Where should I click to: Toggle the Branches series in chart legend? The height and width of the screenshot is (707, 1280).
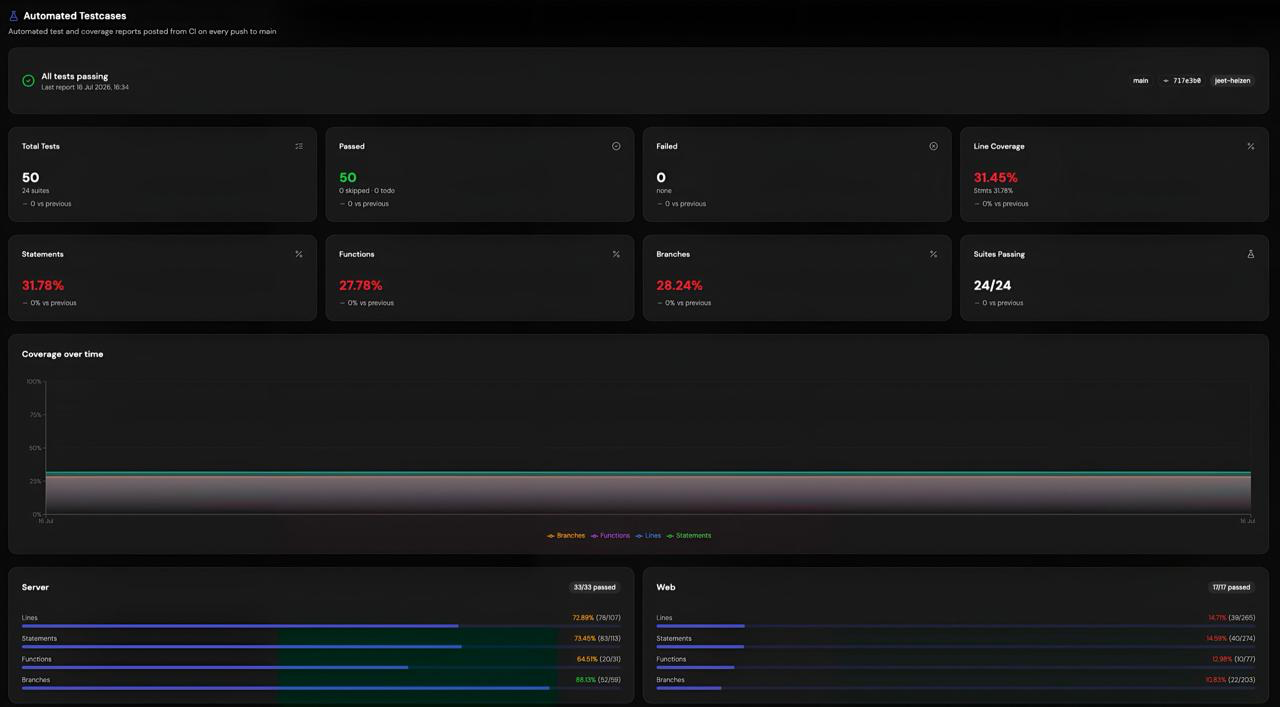566,536
